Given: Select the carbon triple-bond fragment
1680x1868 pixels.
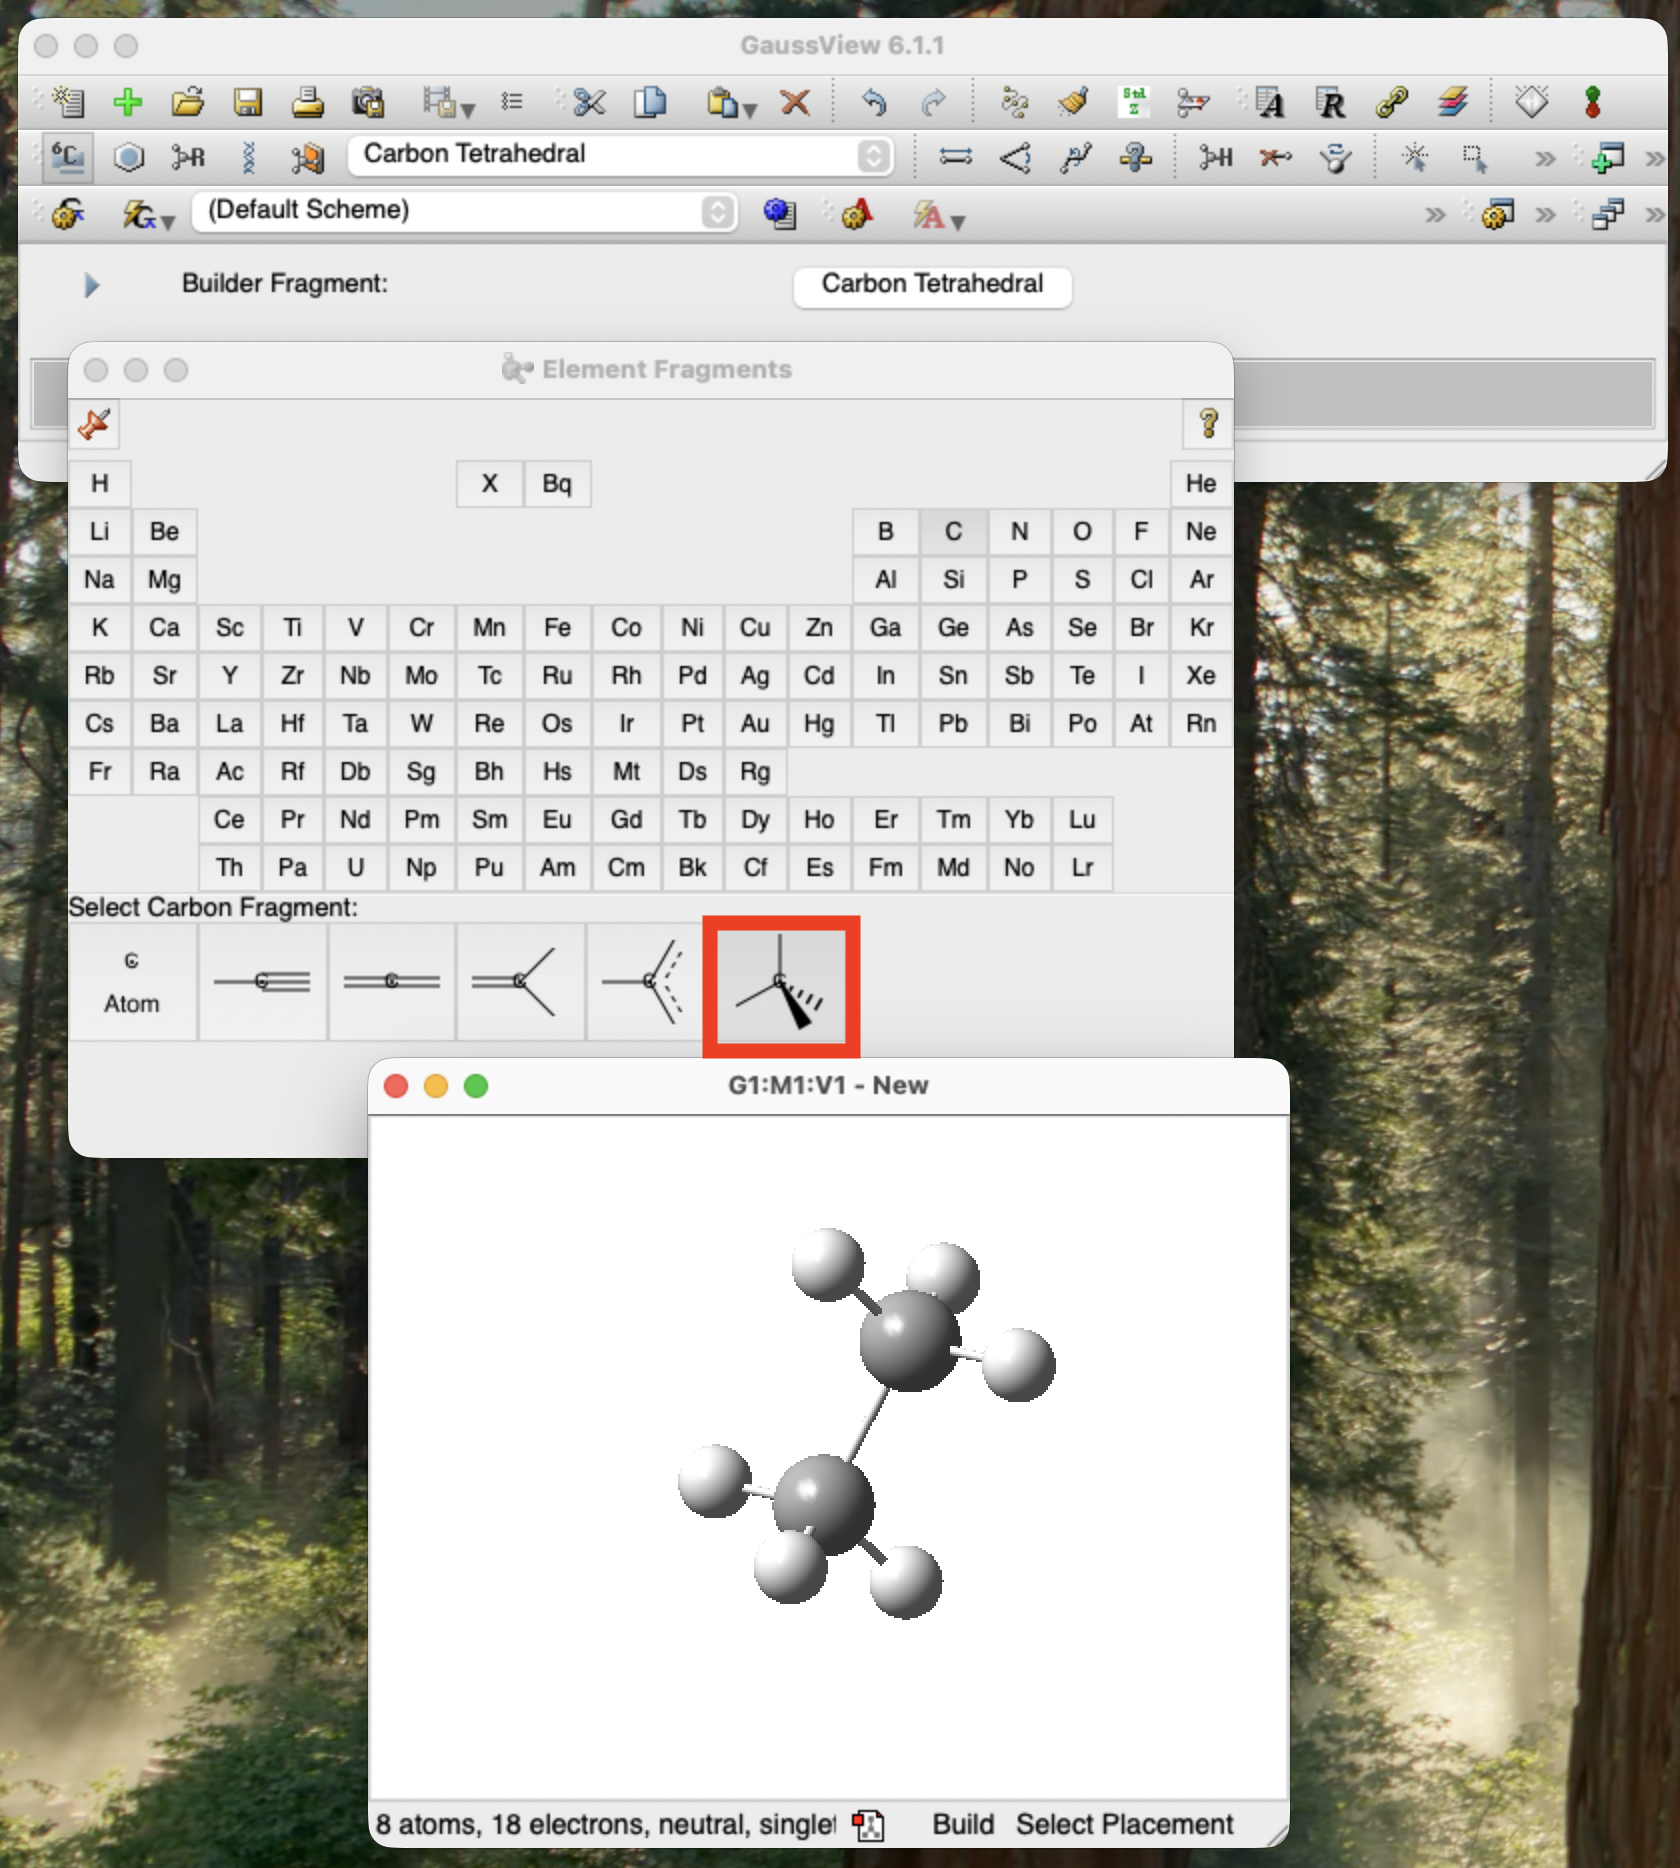Looking at the screenshot, I should click(x=262, y=982).
